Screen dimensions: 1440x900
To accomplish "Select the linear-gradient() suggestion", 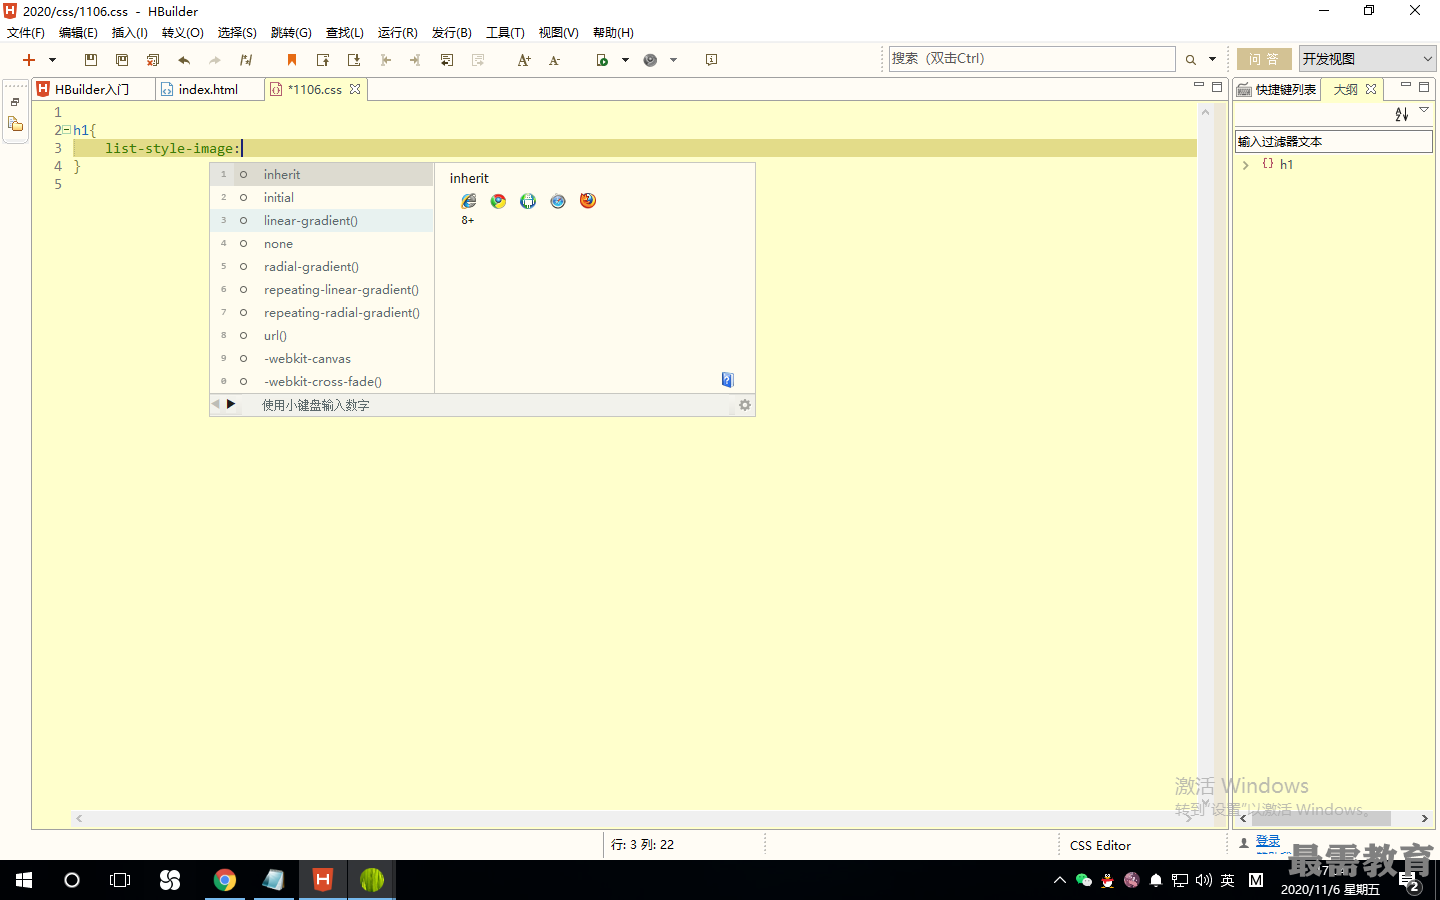I will 322,220.
